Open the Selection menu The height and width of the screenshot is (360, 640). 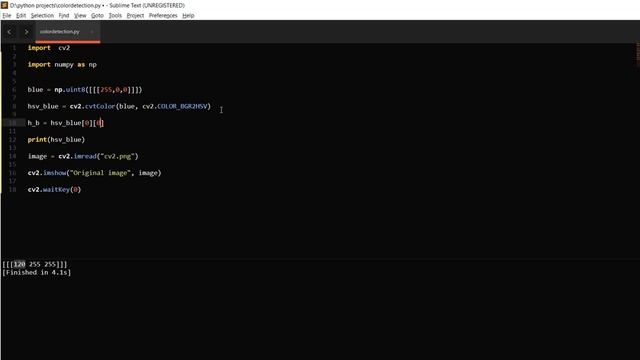click(x=42, y=16)
